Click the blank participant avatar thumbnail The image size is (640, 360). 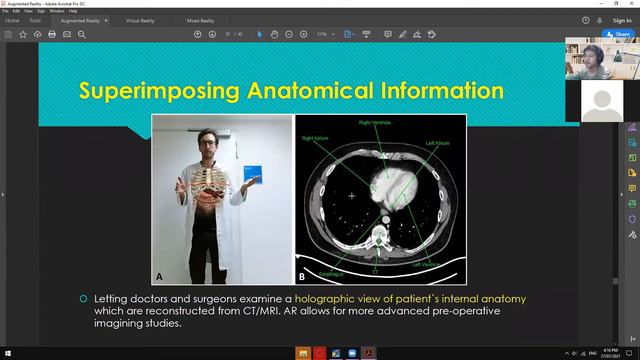[x=602, y=101]
